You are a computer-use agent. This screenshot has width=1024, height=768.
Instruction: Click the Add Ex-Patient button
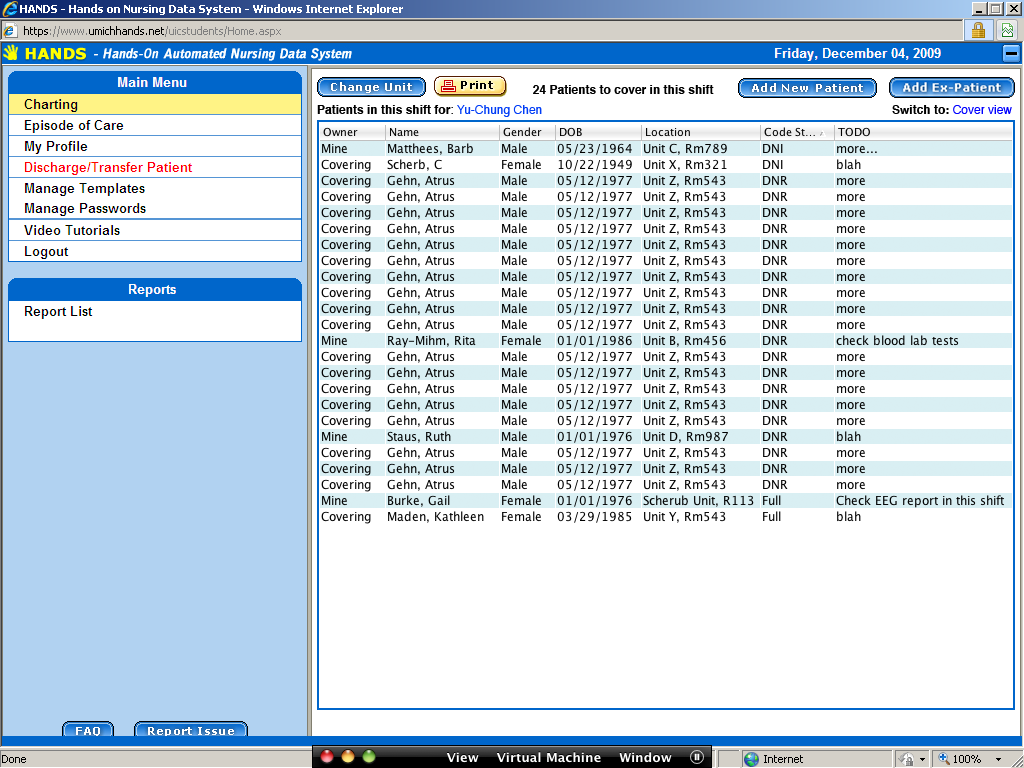[x=952, y=88]
